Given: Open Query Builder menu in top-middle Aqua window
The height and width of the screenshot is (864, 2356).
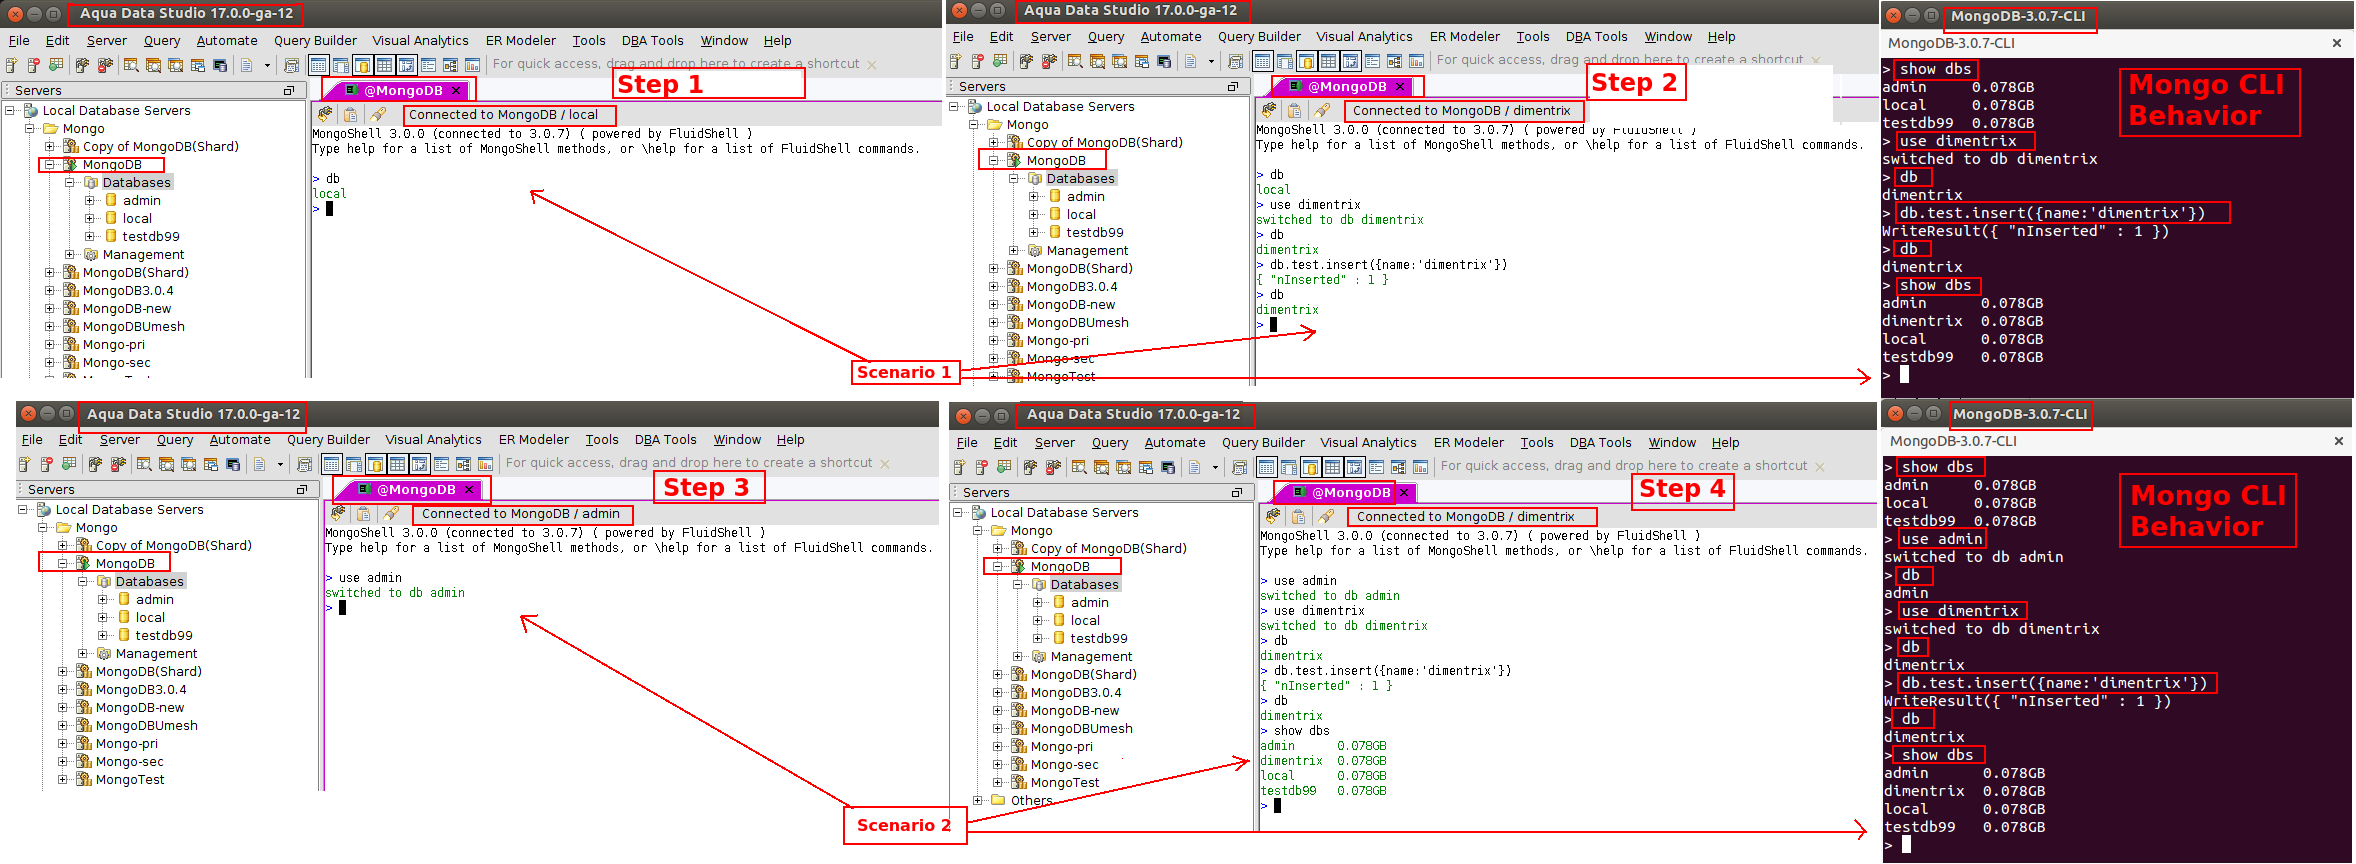Looking at the screenshot, I should click(x=1259, y=36).
